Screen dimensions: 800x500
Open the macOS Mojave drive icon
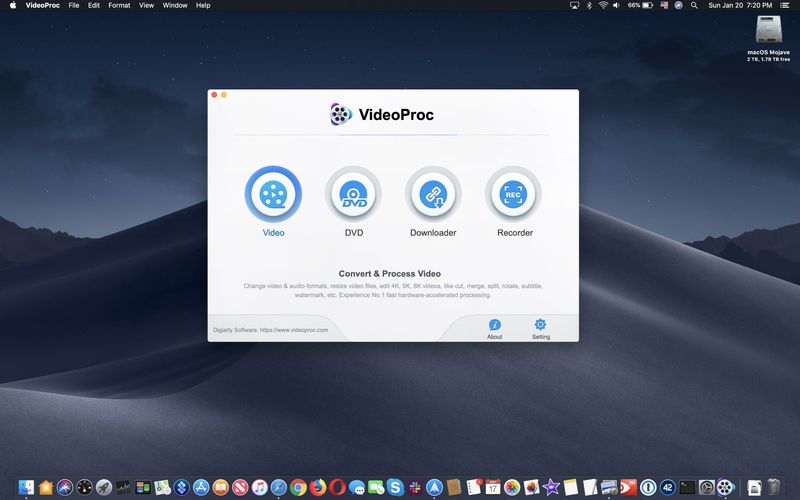click(x=768, y=30)
